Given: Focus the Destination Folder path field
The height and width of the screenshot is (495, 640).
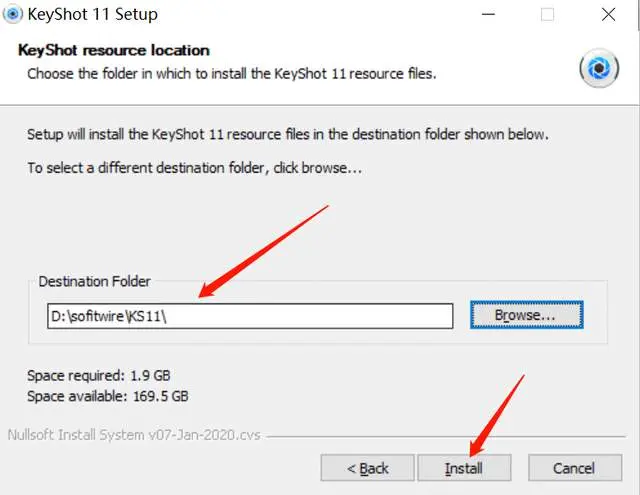Looking at the screenshot, I should 250,316.
